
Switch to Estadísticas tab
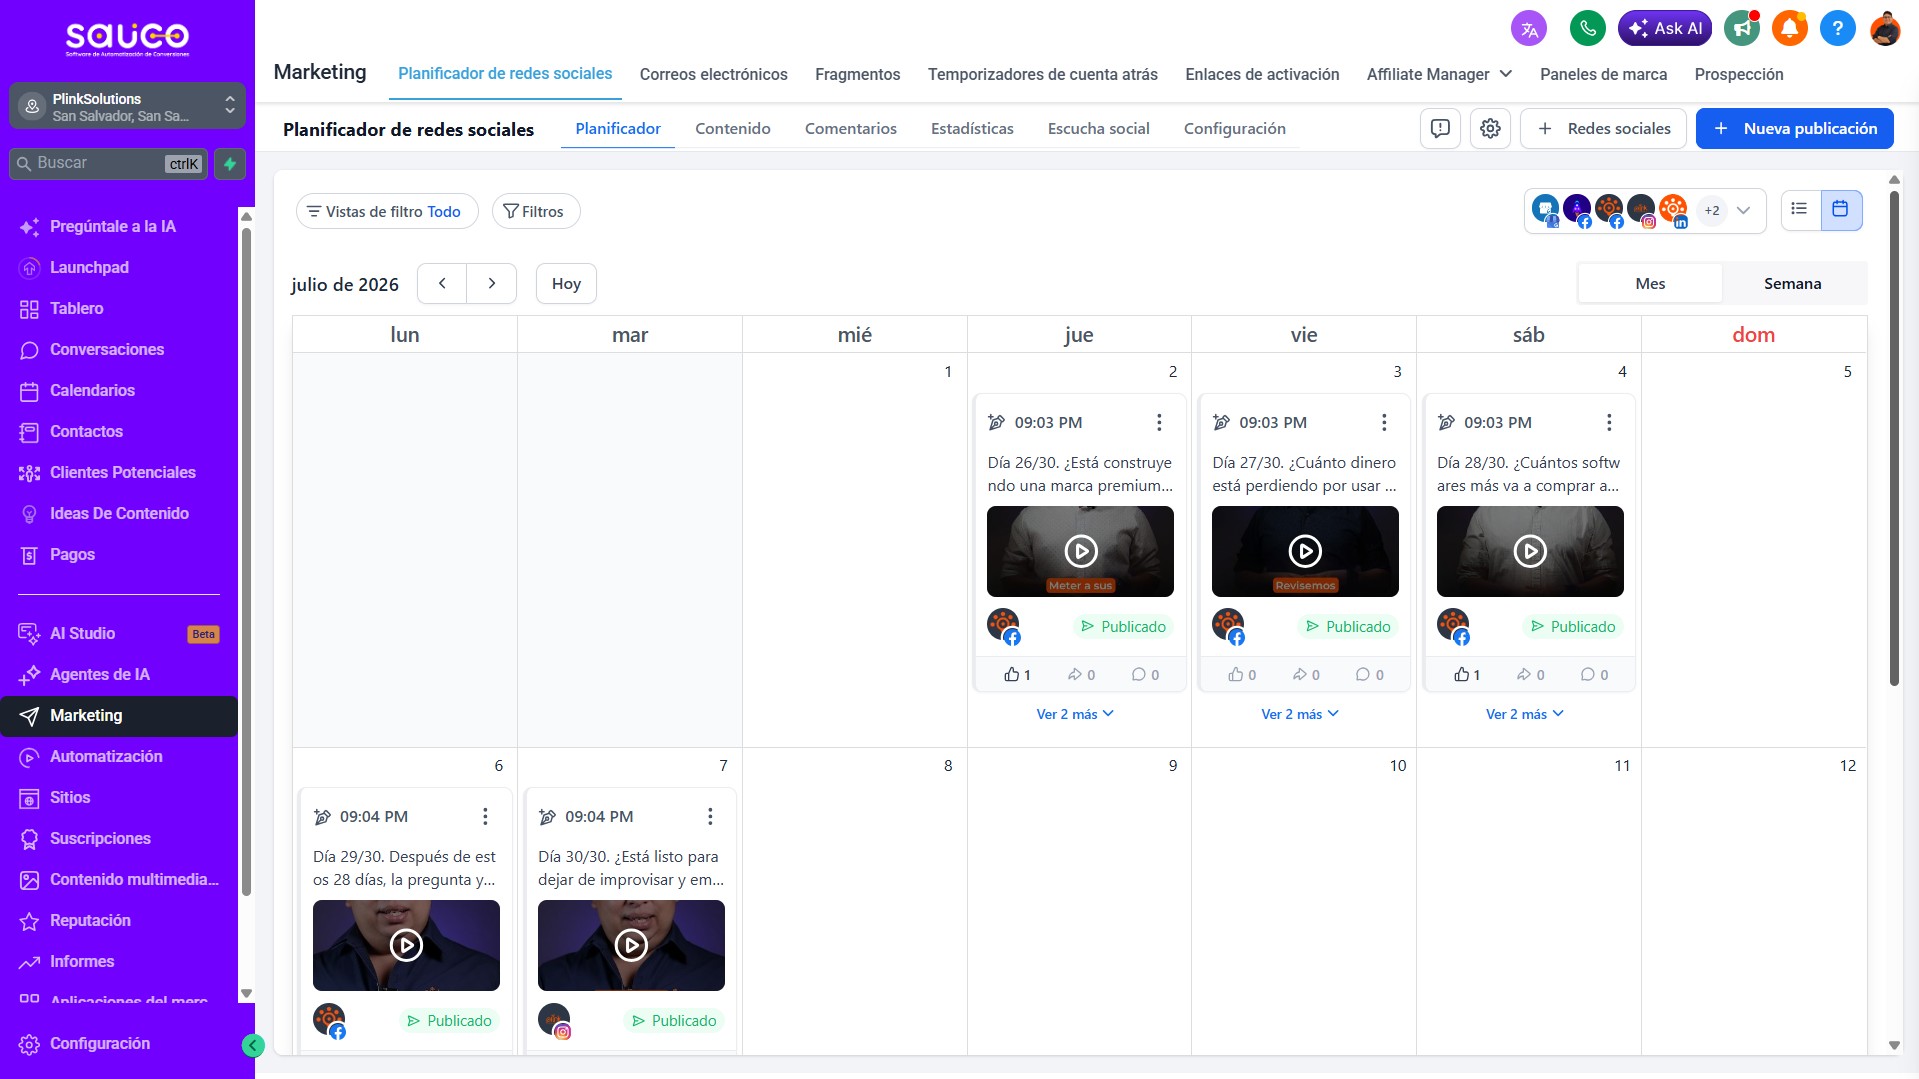(972, 129)
